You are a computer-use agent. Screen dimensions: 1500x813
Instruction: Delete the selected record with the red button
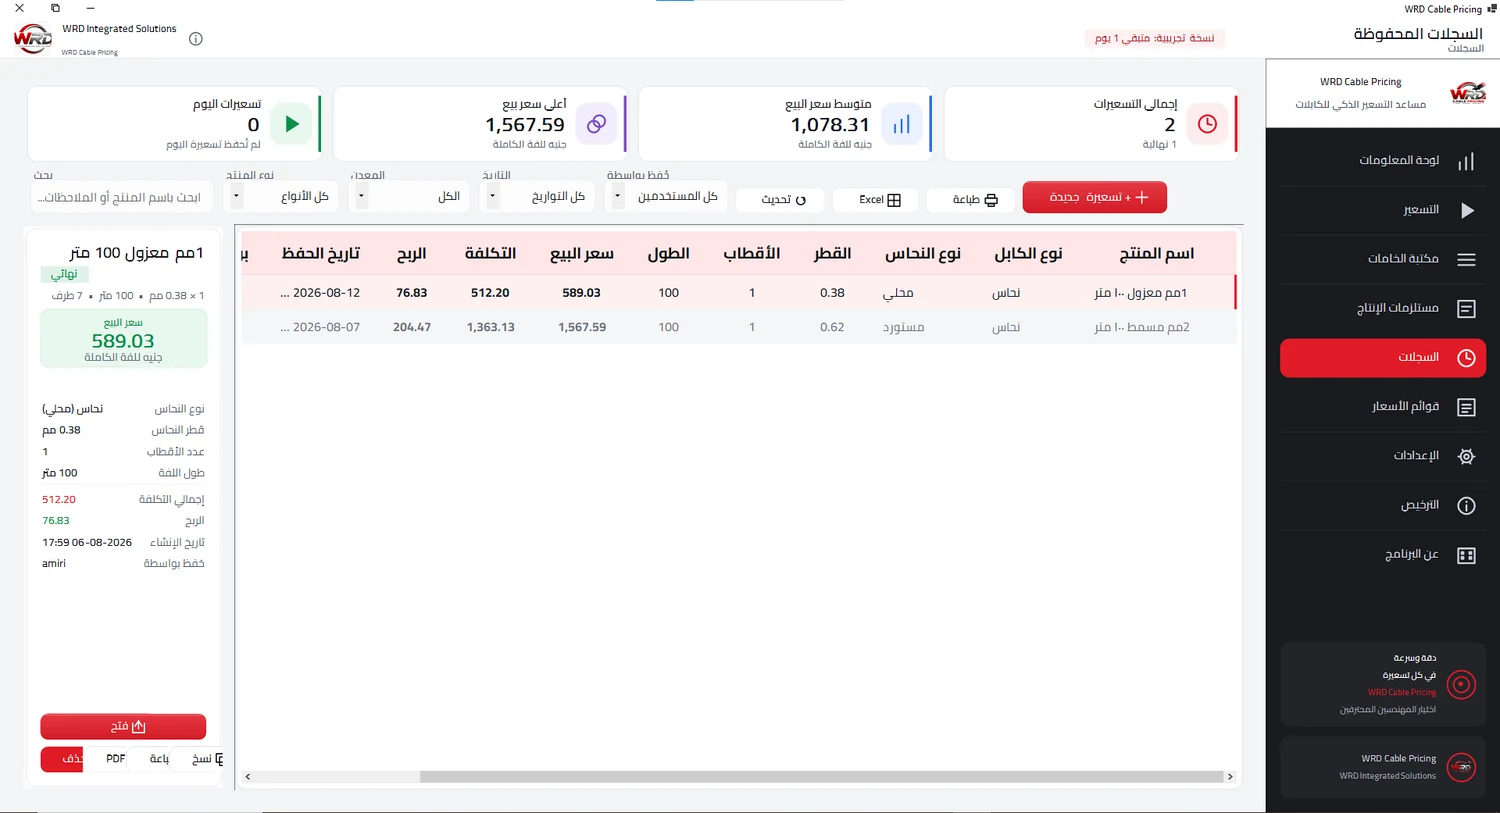coord(62,759)
